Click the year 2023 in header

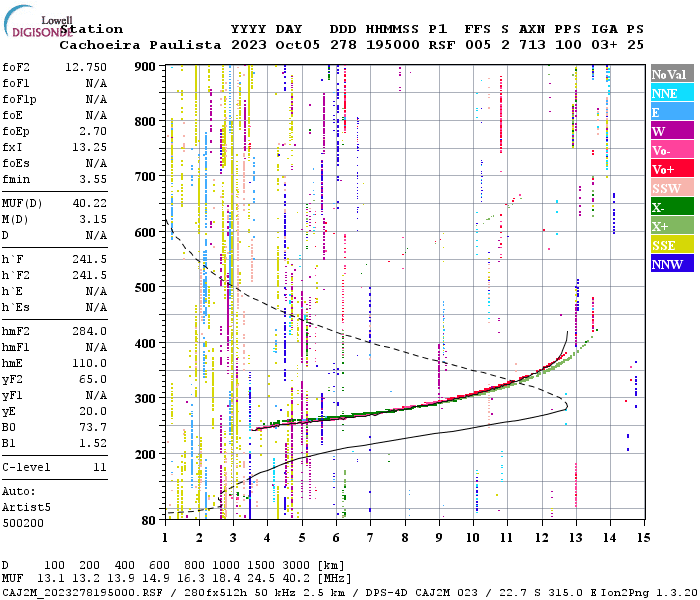pyautogui.click(x=249, y=45)
